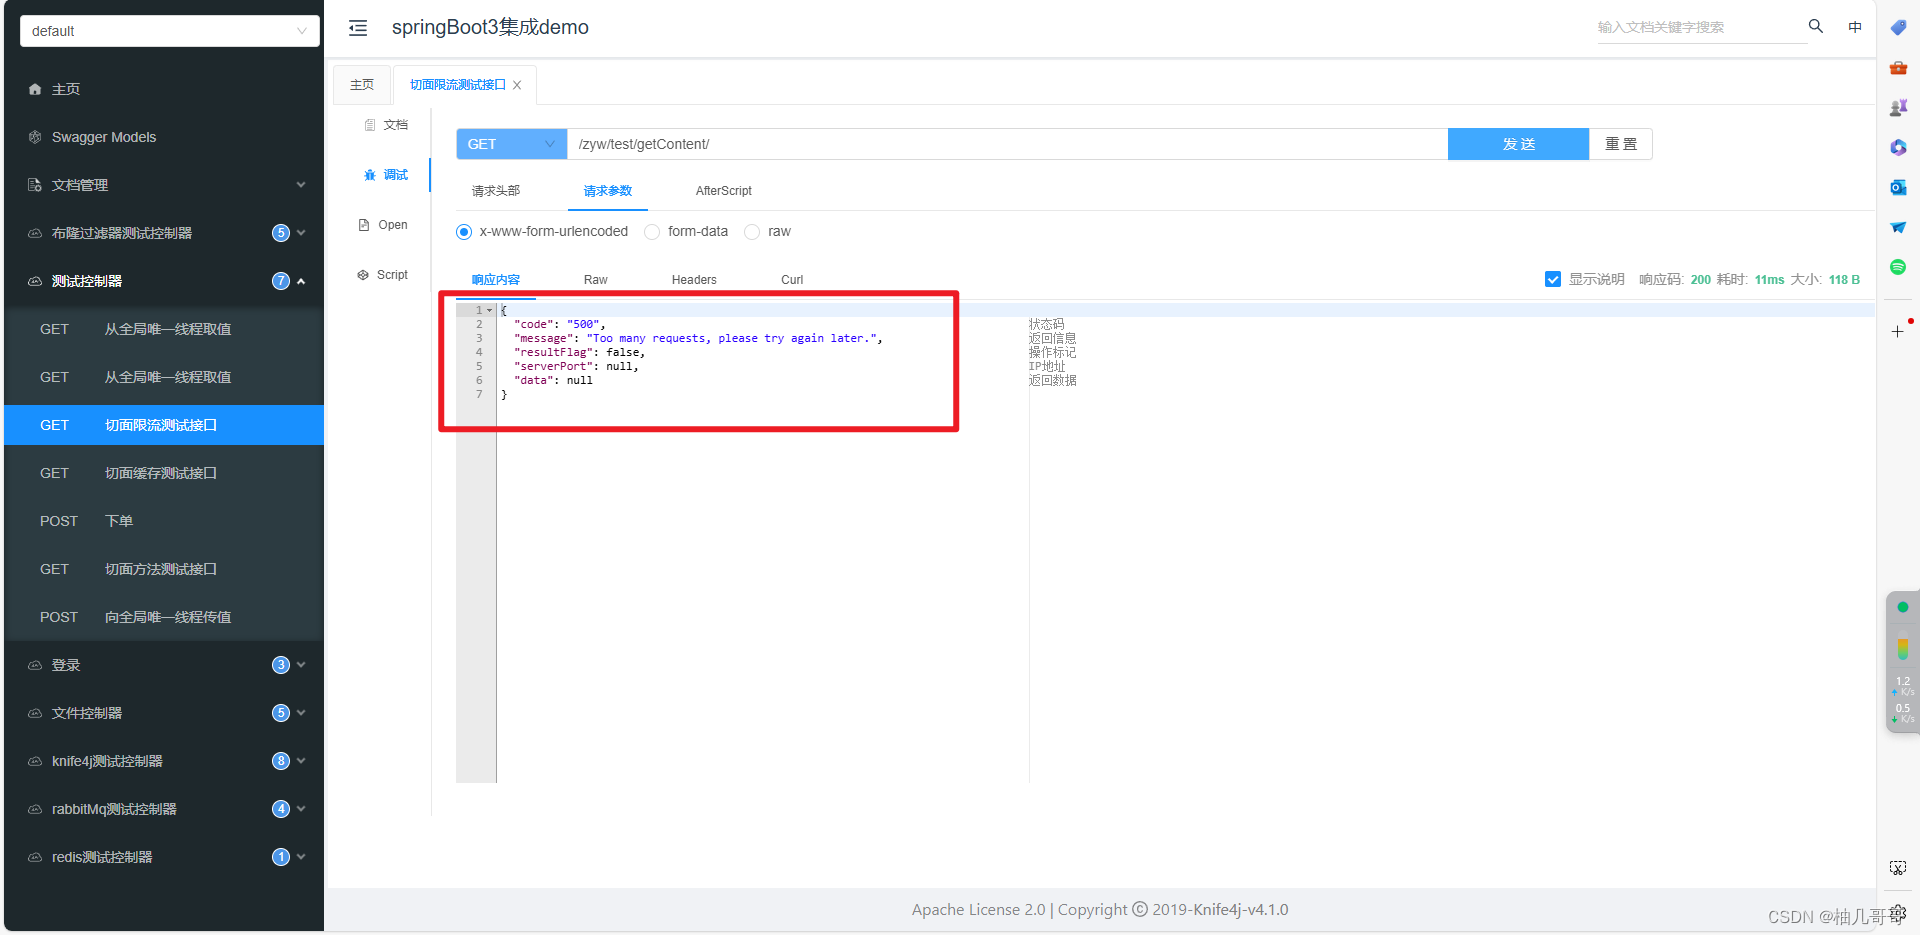Select x-www-form-urlencoded radio button

(x=464, y=232)
